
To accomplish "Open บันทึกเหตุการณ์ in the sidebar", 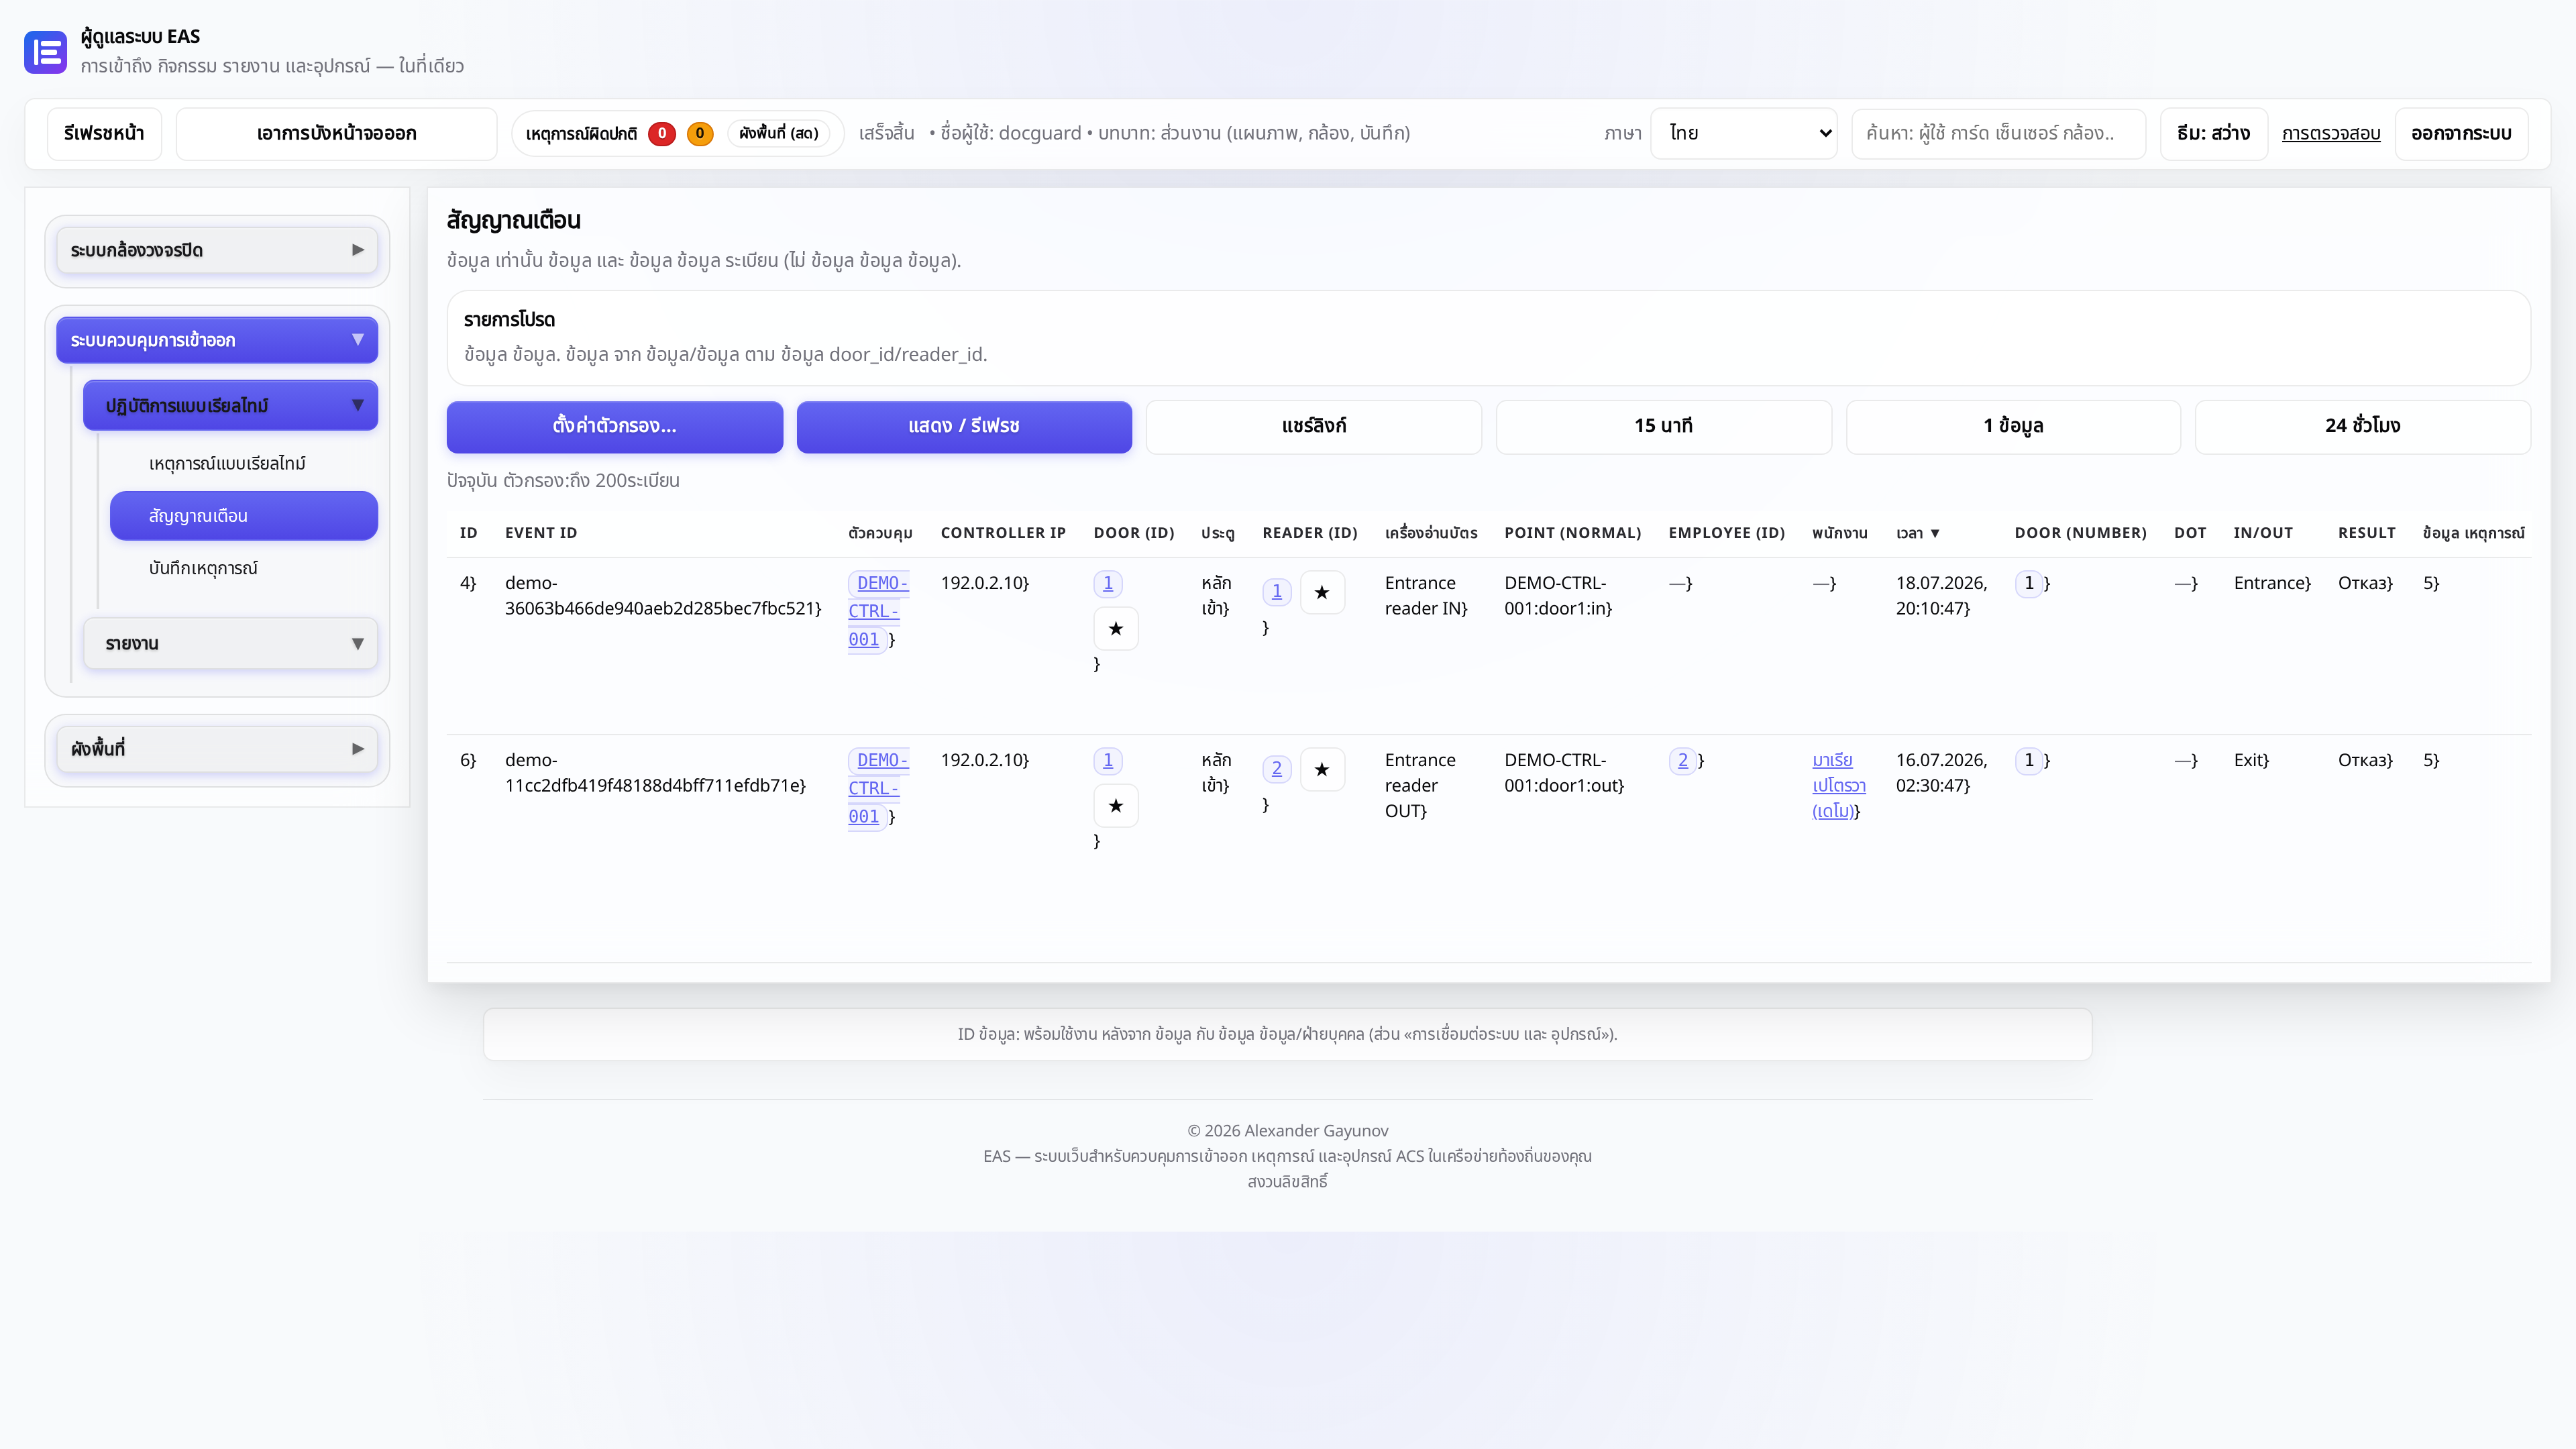I will tap(203, 568).
